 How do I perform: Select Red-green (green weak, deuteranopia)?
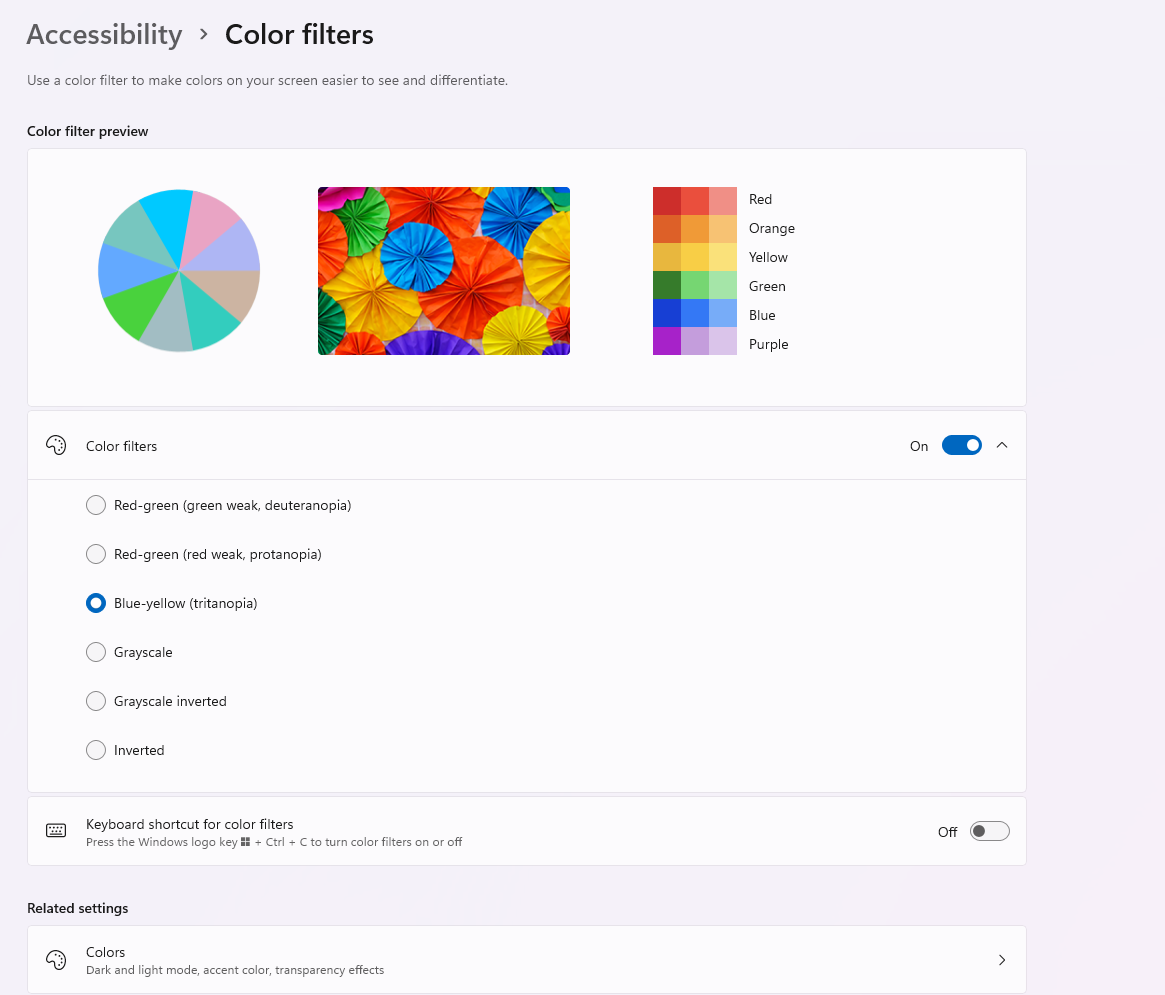click(95, 505)
